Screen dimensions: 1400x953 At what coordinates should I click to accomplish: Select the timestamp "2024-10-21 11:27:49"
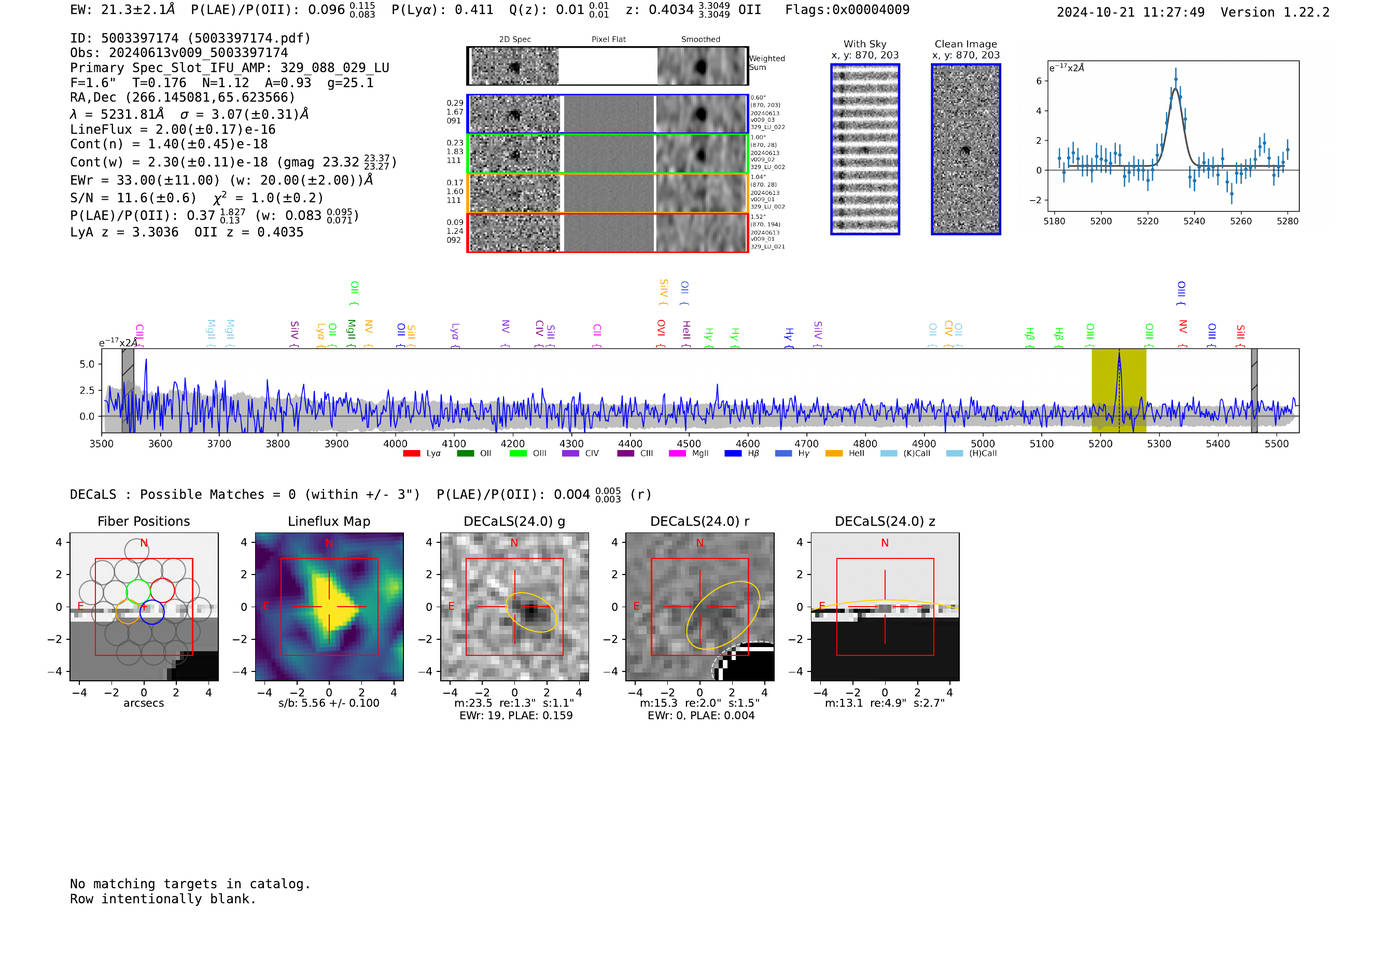pyautogui.click(x=1131, y=12)
